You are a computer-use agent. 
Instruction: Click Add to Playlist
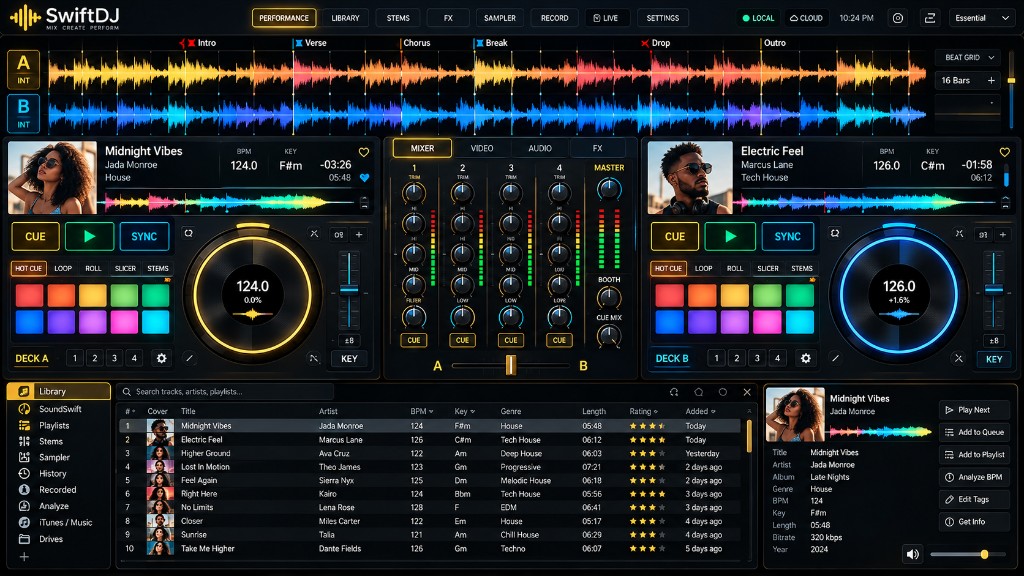974,455
